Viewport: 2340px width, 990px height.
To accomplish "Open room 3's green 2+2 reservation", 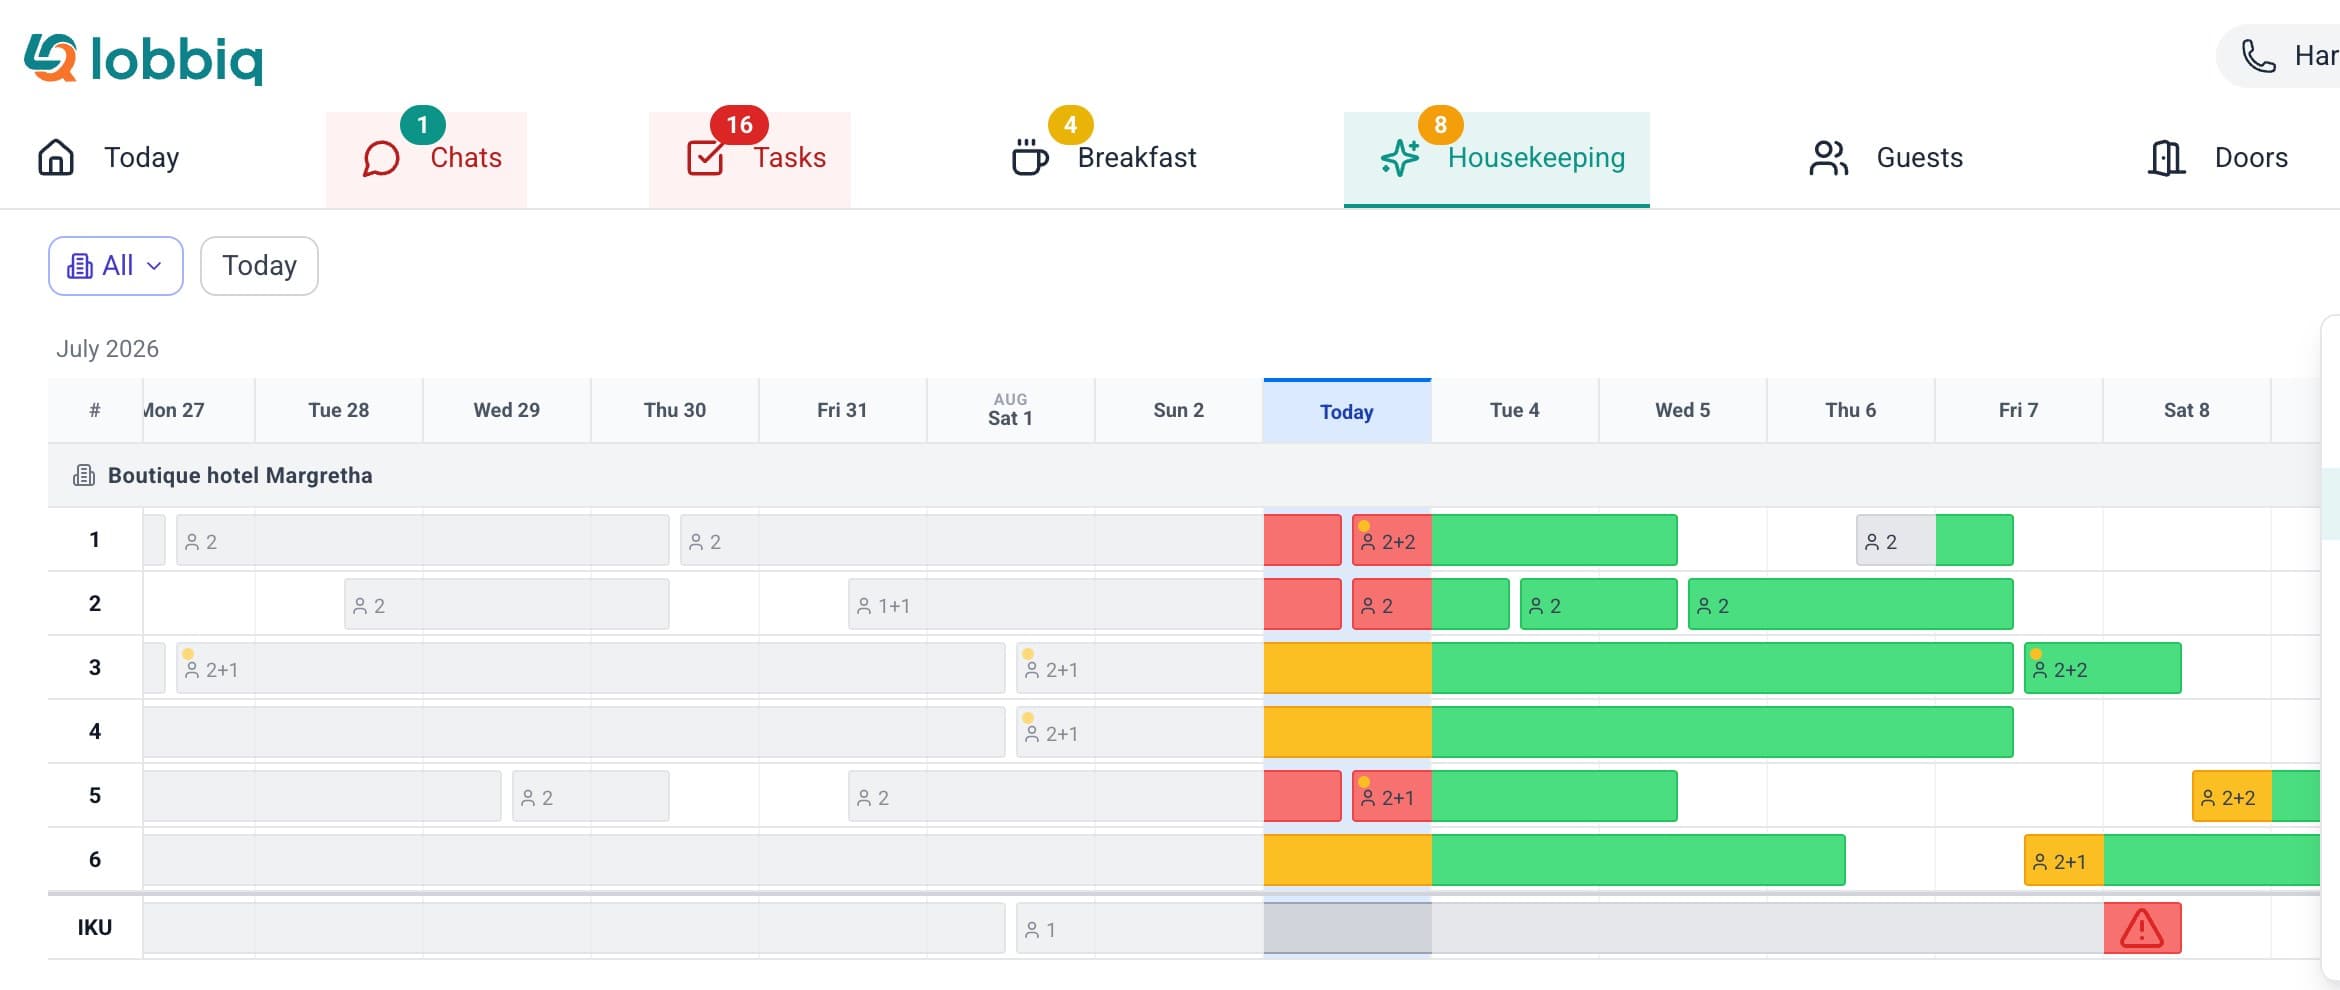I will (x=2102, y=668).
